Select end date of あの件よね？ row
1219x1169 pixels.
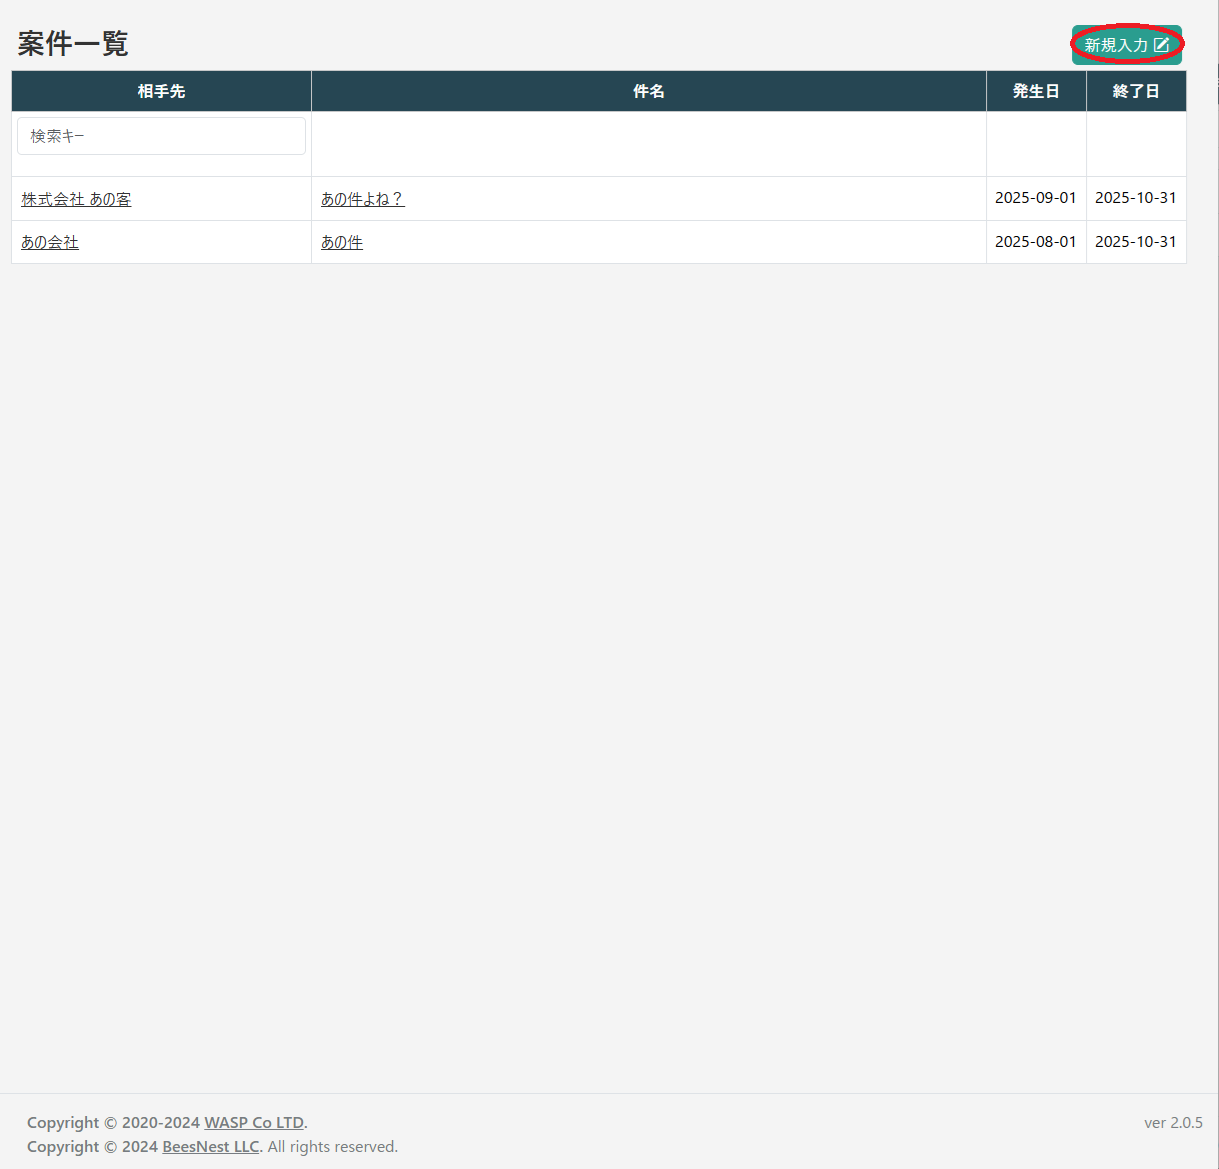[x=1135, y=198]
